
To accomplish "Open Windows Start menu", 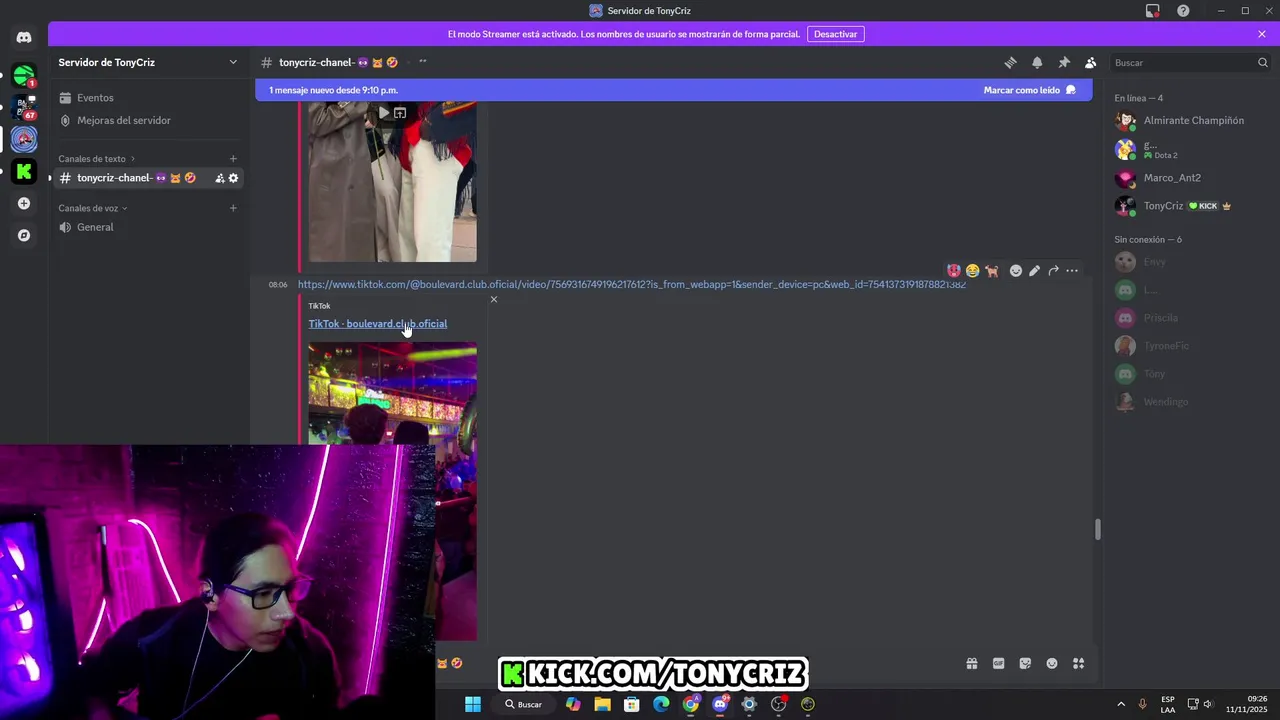I will click(473, 704).
